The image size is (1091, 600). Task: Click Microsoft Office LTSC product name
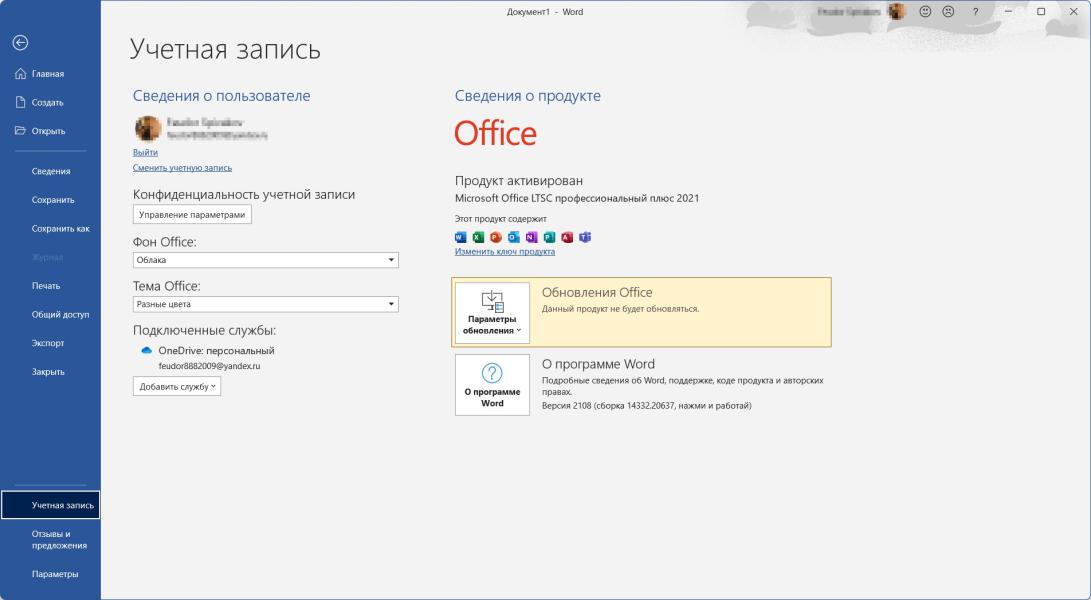(577, 198)
